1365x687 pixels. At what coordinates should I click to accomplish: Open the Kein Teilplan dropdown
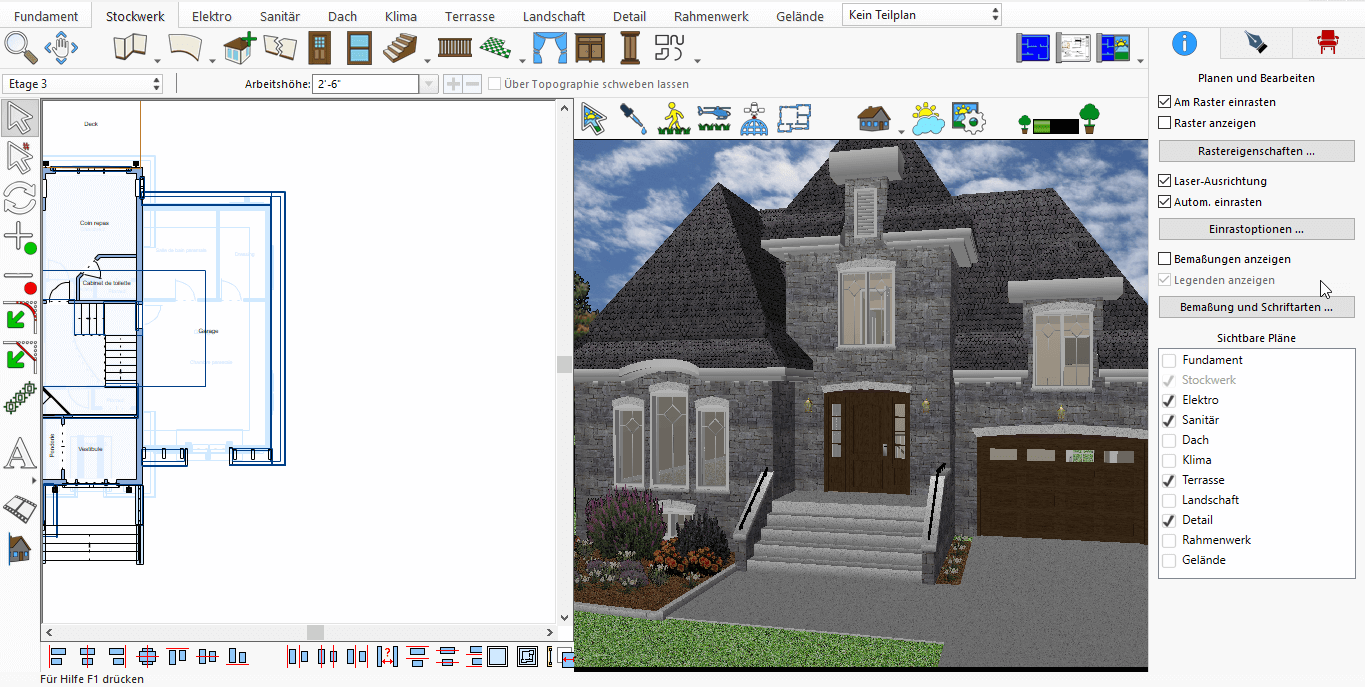pos(922,15)
